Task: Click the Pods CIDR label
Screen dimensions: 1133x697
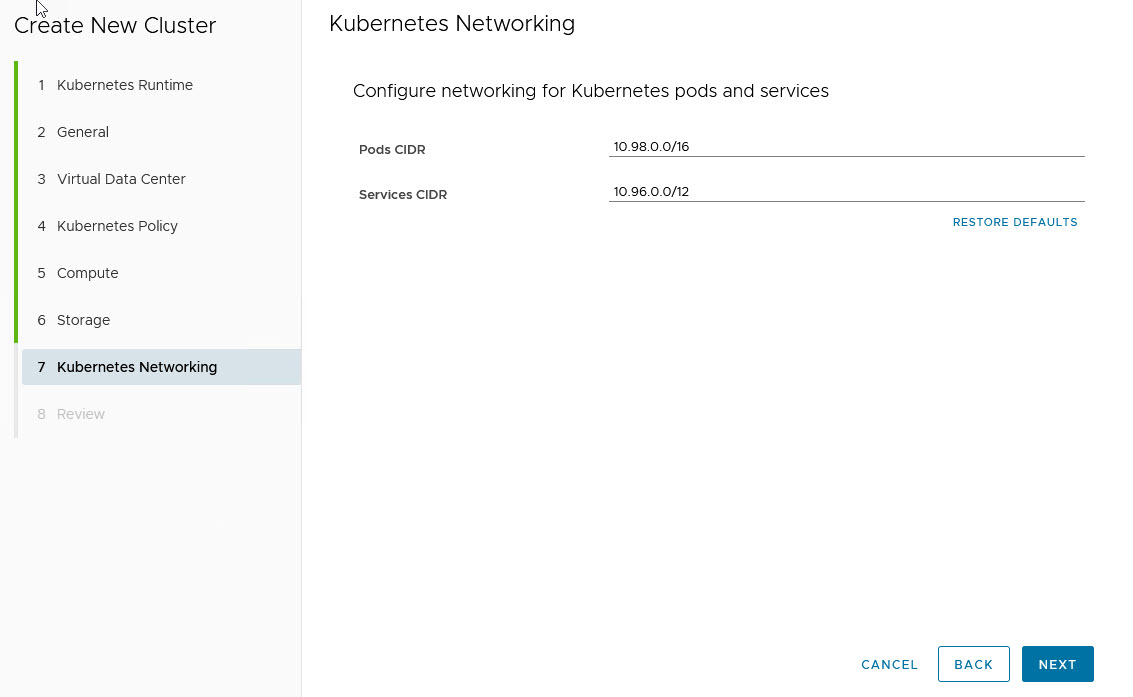Action: pos(392,150)
